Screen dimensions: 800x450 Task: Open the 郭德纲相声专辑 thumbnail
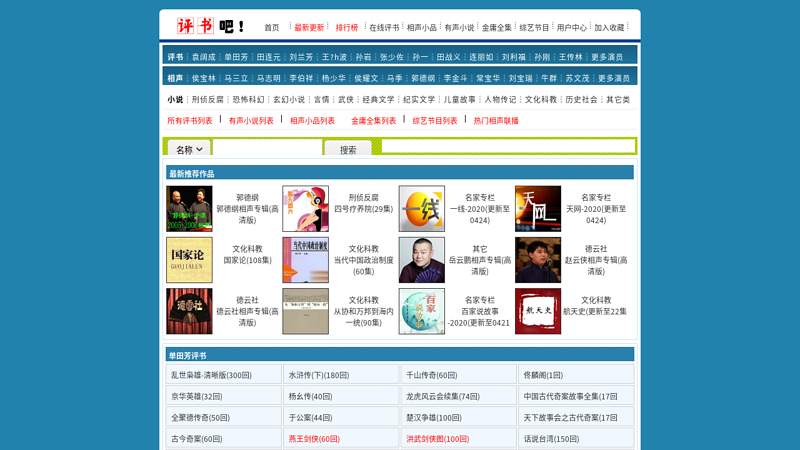click(x=189, y=209)
